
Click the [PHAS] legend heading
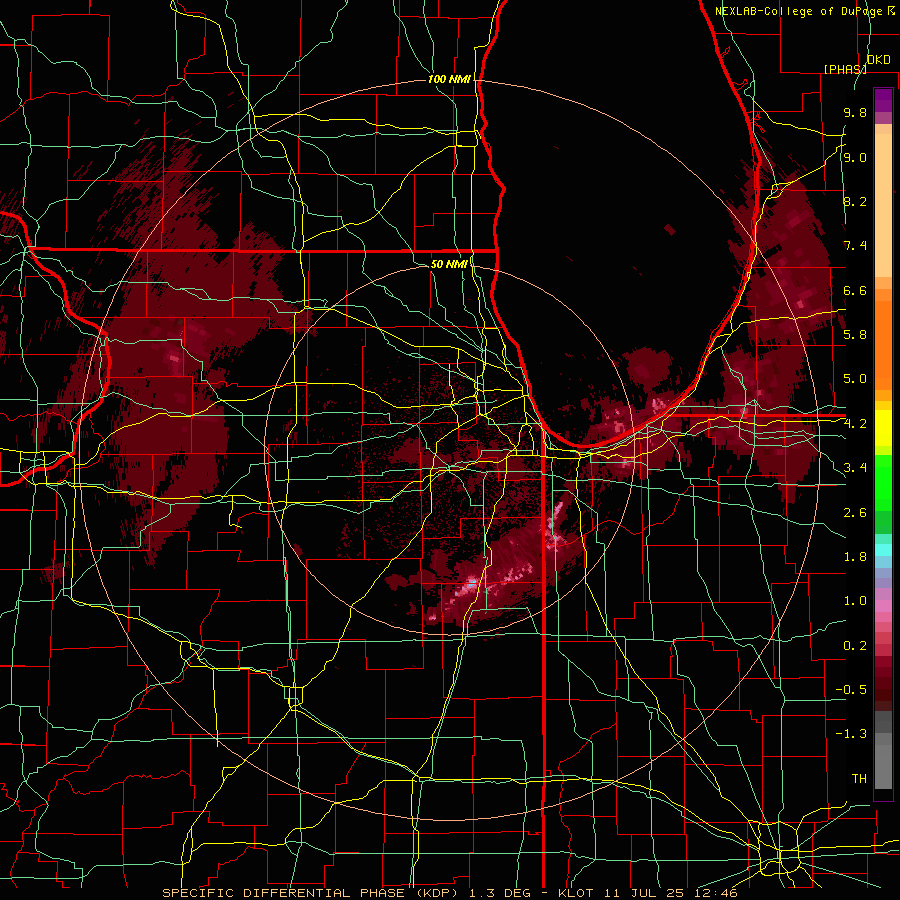tap(845, 69)
